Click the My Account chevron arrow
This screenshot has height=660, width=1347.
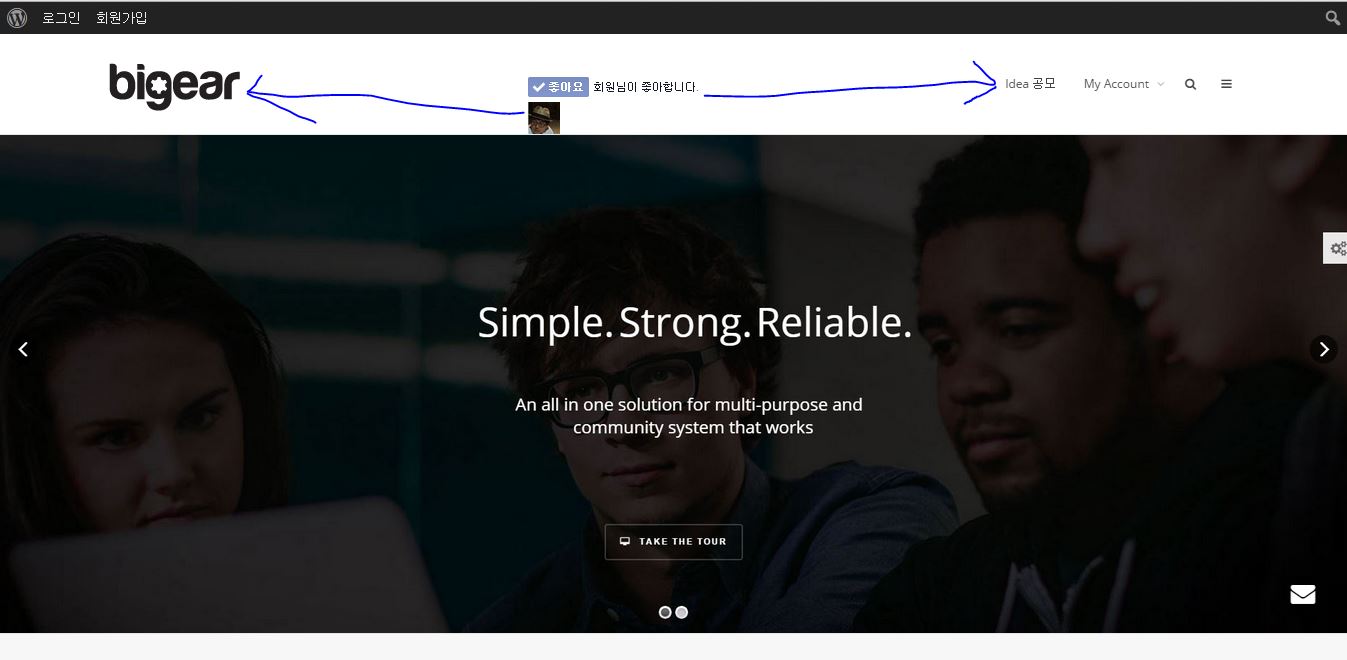click(1160, 85)
